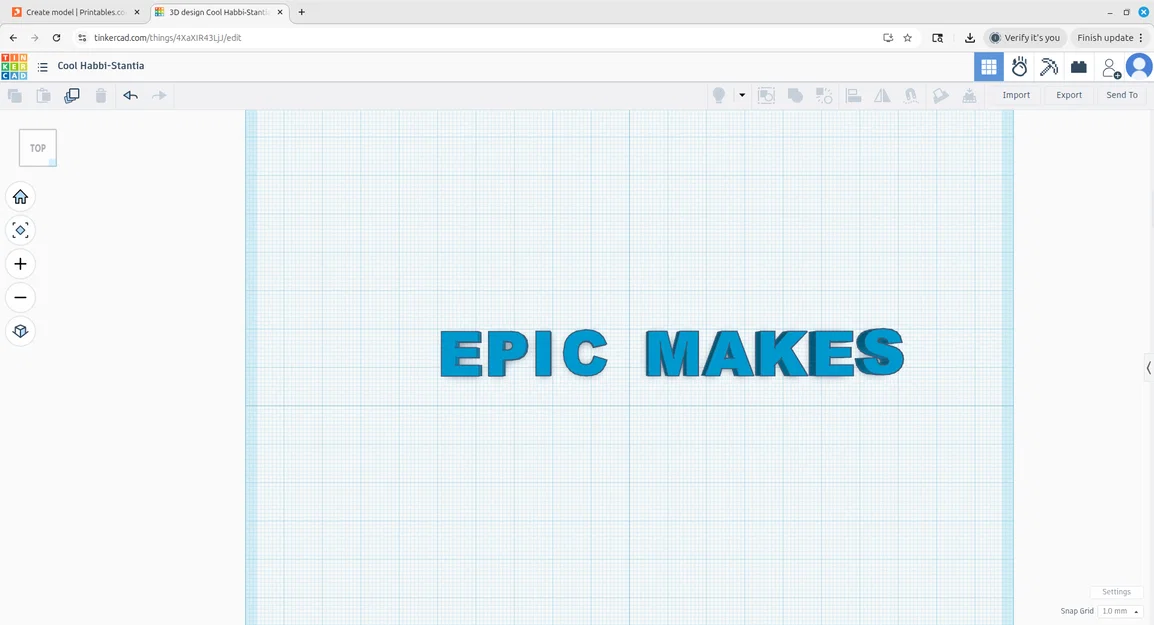Click the magnet icon
The height and width of the screenshot is (625, 1154).
pyautogui.click(x=911, y=96)
